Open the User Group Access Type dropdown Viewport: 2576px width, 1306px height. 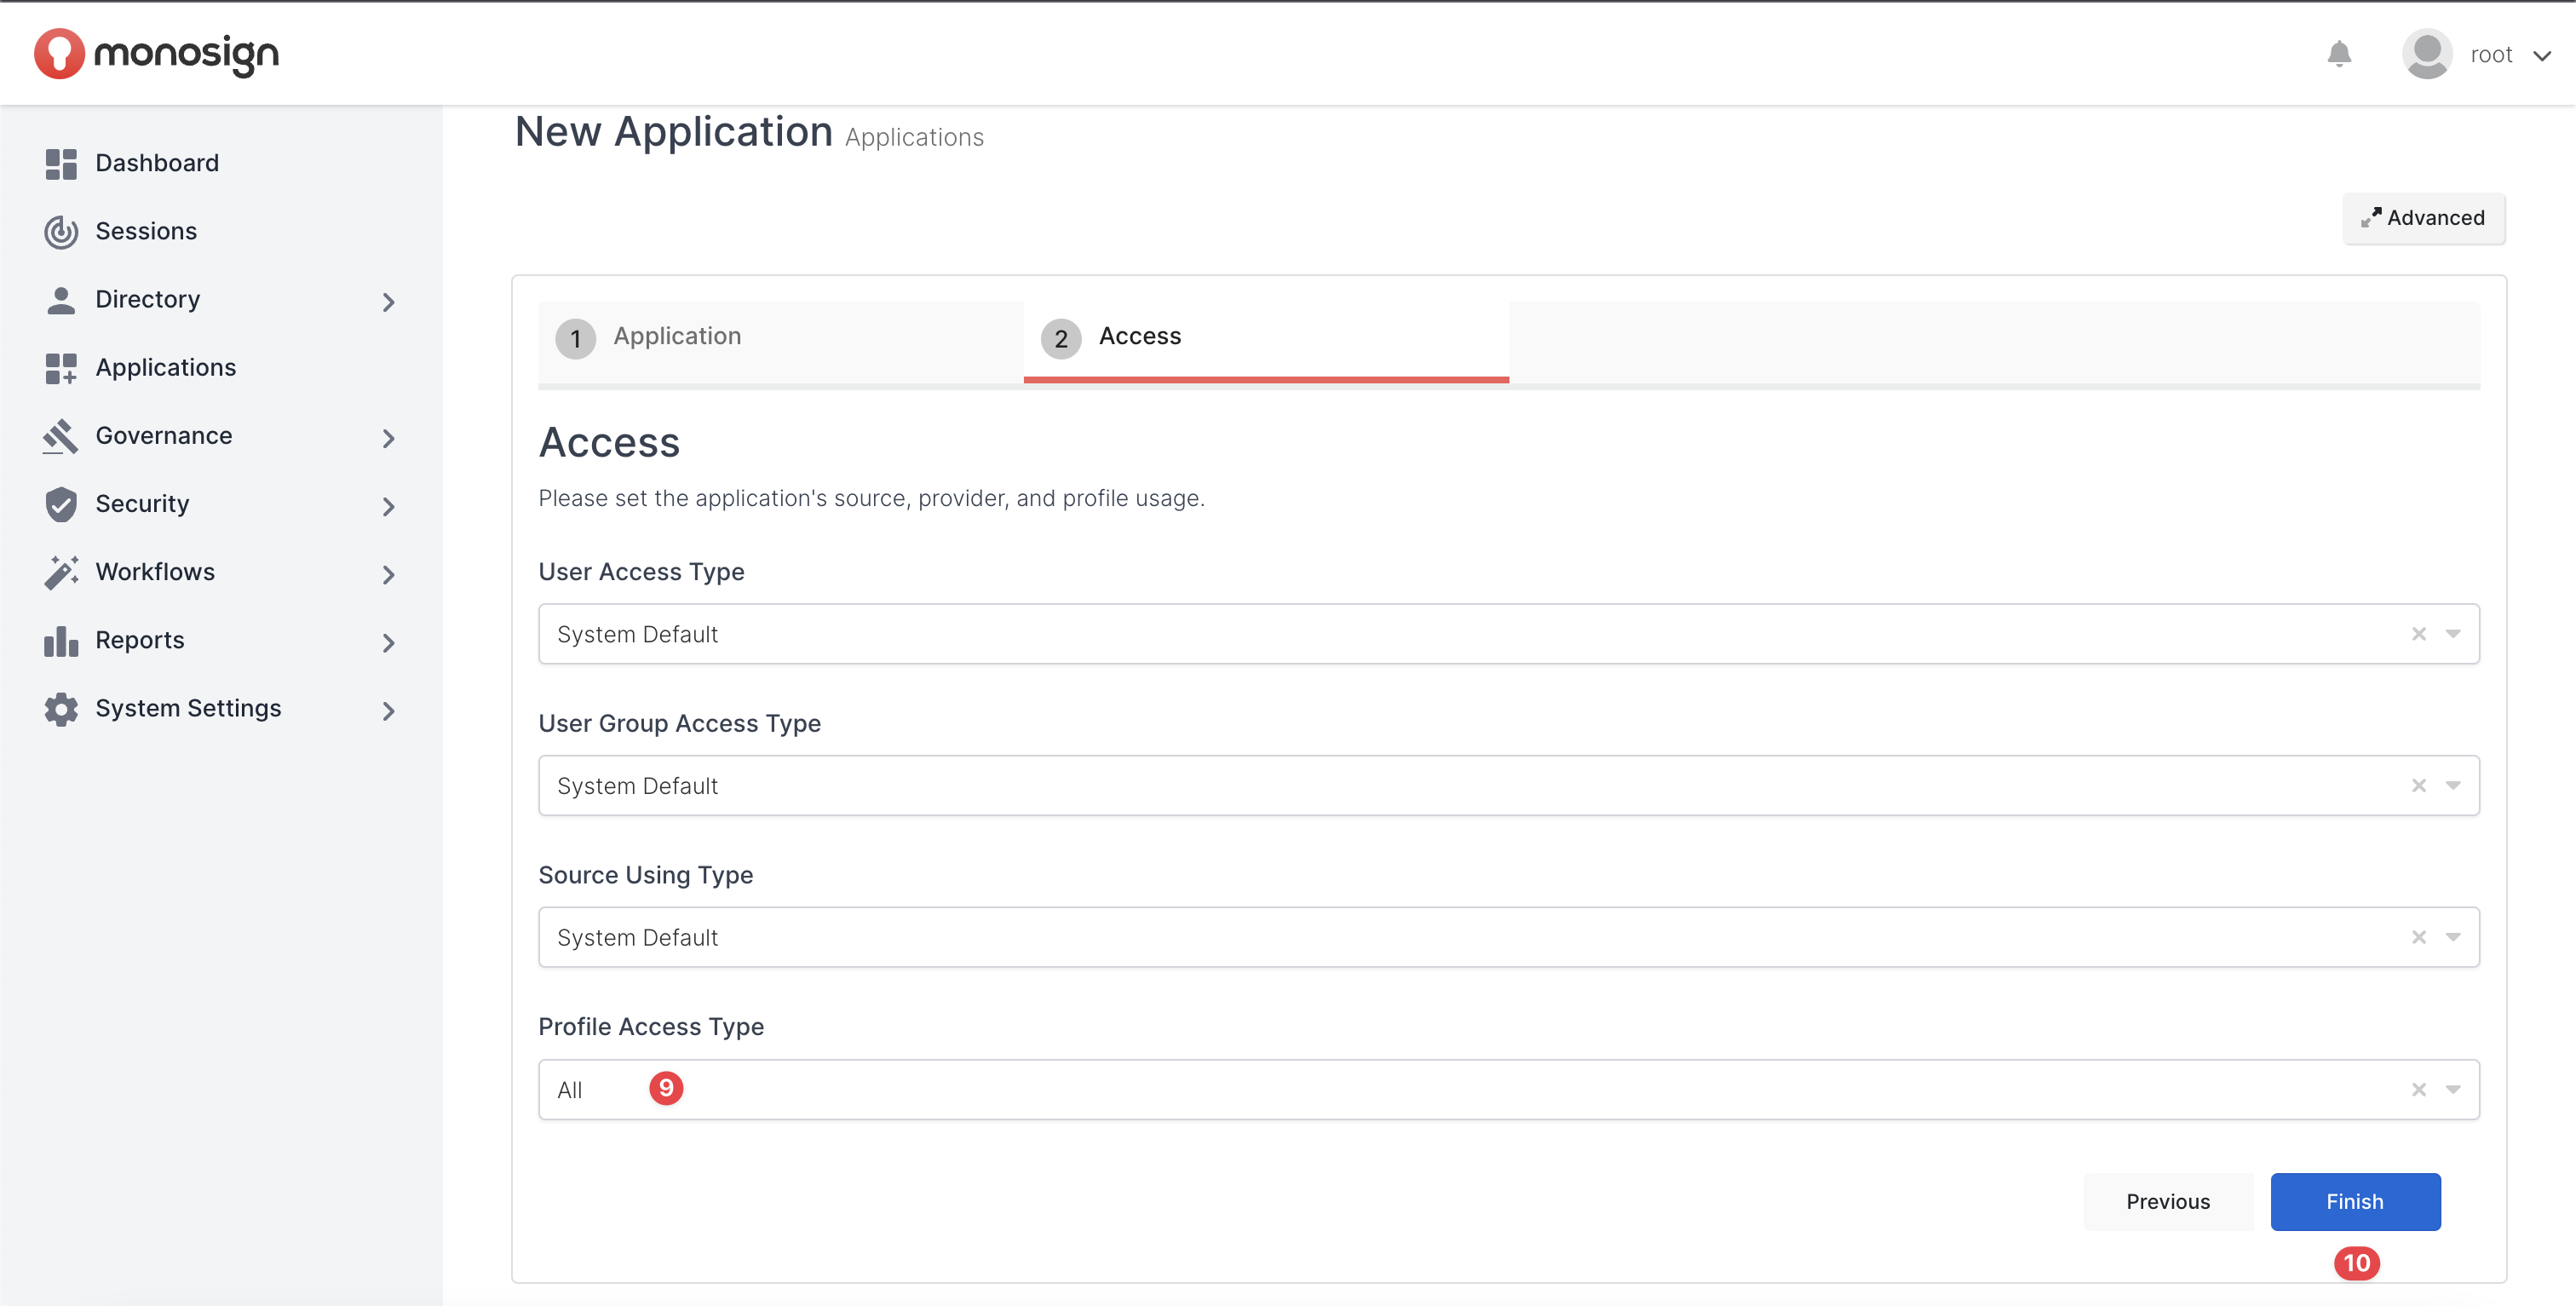point(2452,785)
